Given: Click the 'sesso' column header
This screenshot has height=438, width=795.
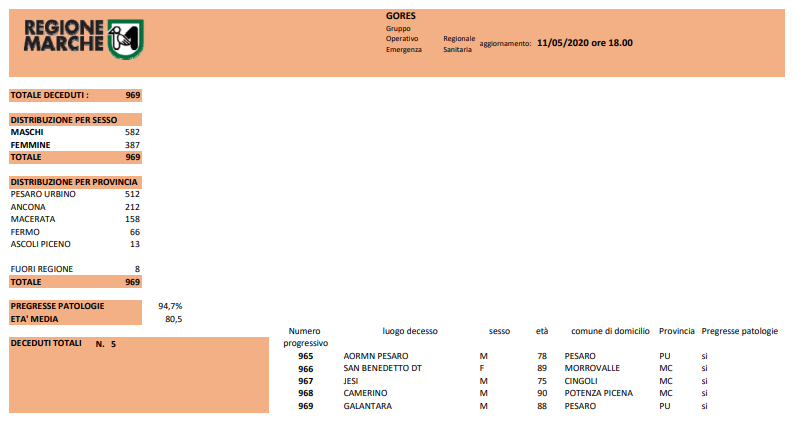Looking at the screenshot, I should coord(499,331).
